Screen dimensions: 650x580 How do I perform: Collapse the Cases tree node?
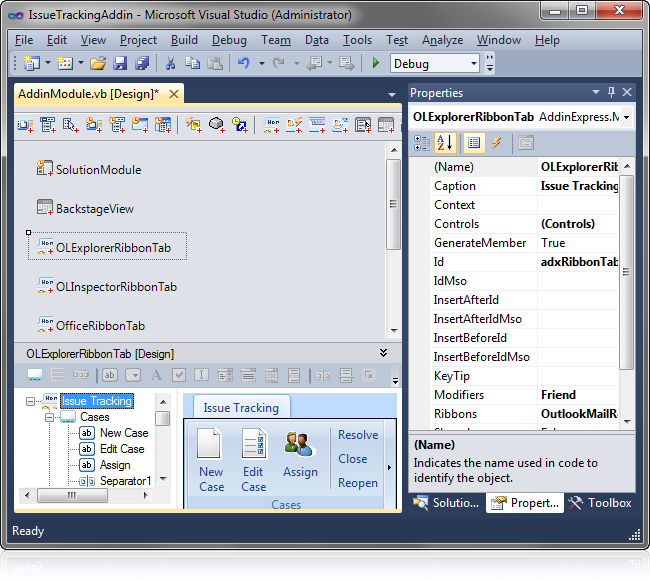[49, 417]
